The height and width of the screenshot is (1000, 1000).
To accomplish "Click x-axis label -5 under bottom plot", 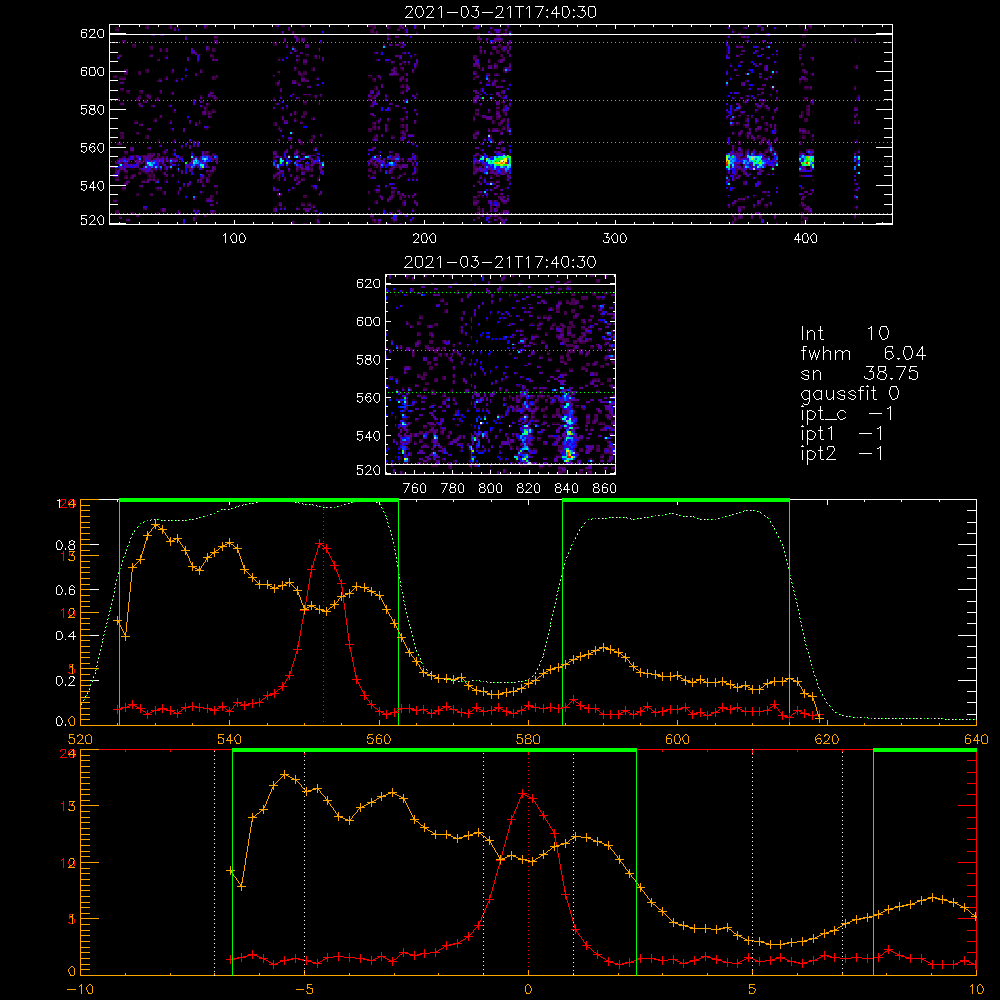I will coord(304,989).
